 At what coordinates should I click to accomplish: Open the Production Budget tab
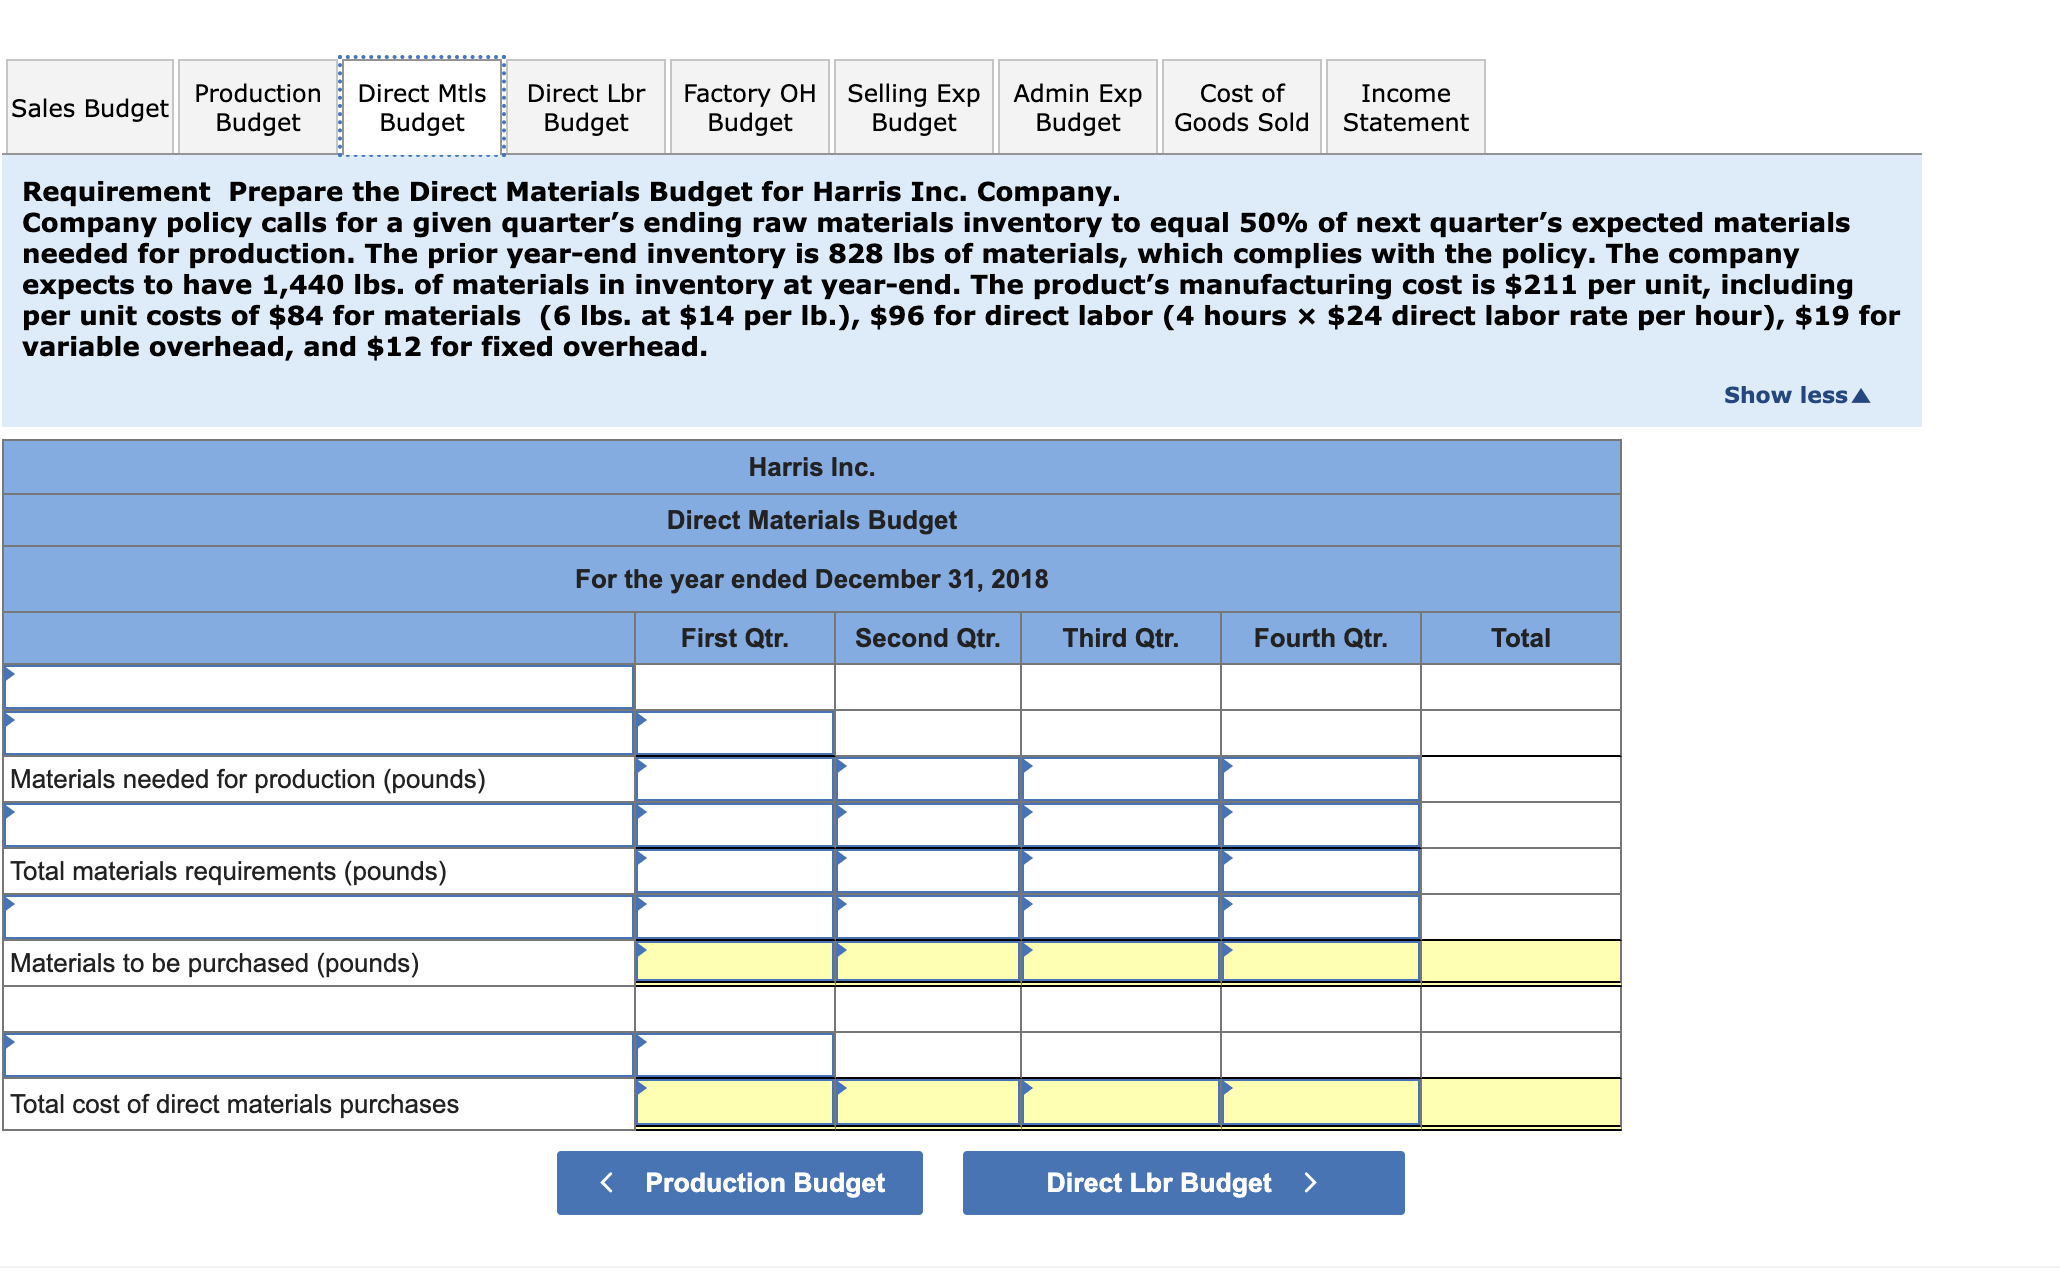(x=256, y=107)
